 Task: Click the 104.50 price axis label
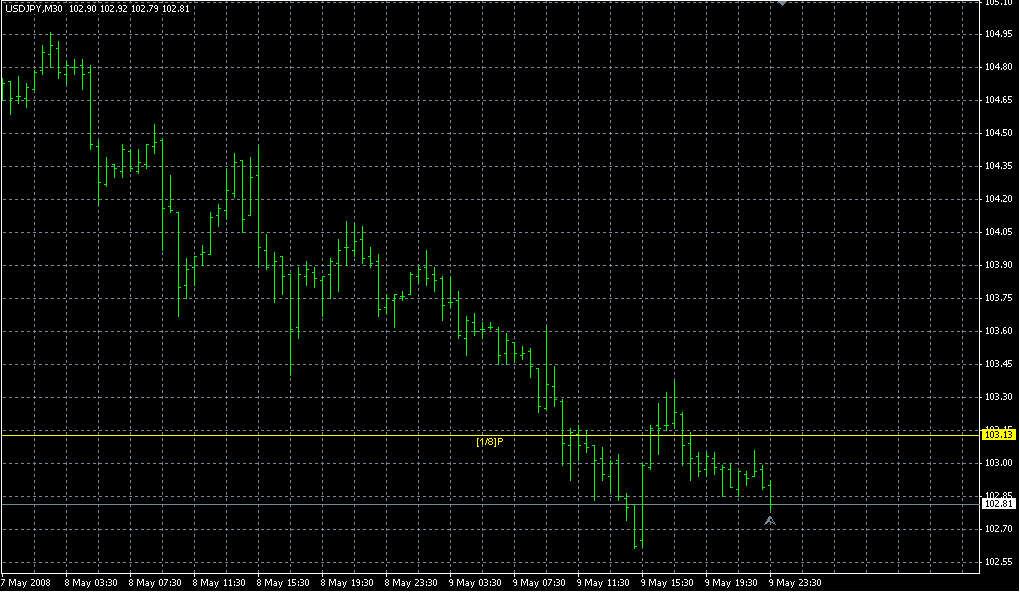pos(999,133)
